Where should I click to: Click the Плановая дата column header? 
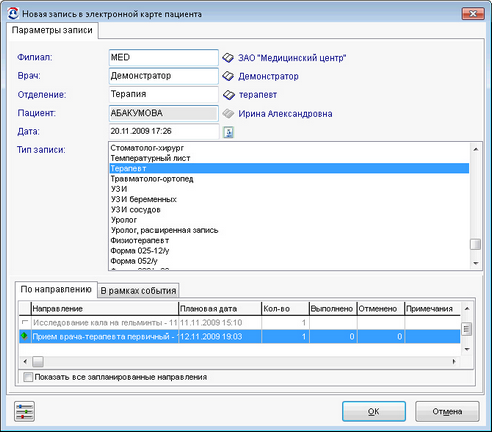(x=220, y=309)
